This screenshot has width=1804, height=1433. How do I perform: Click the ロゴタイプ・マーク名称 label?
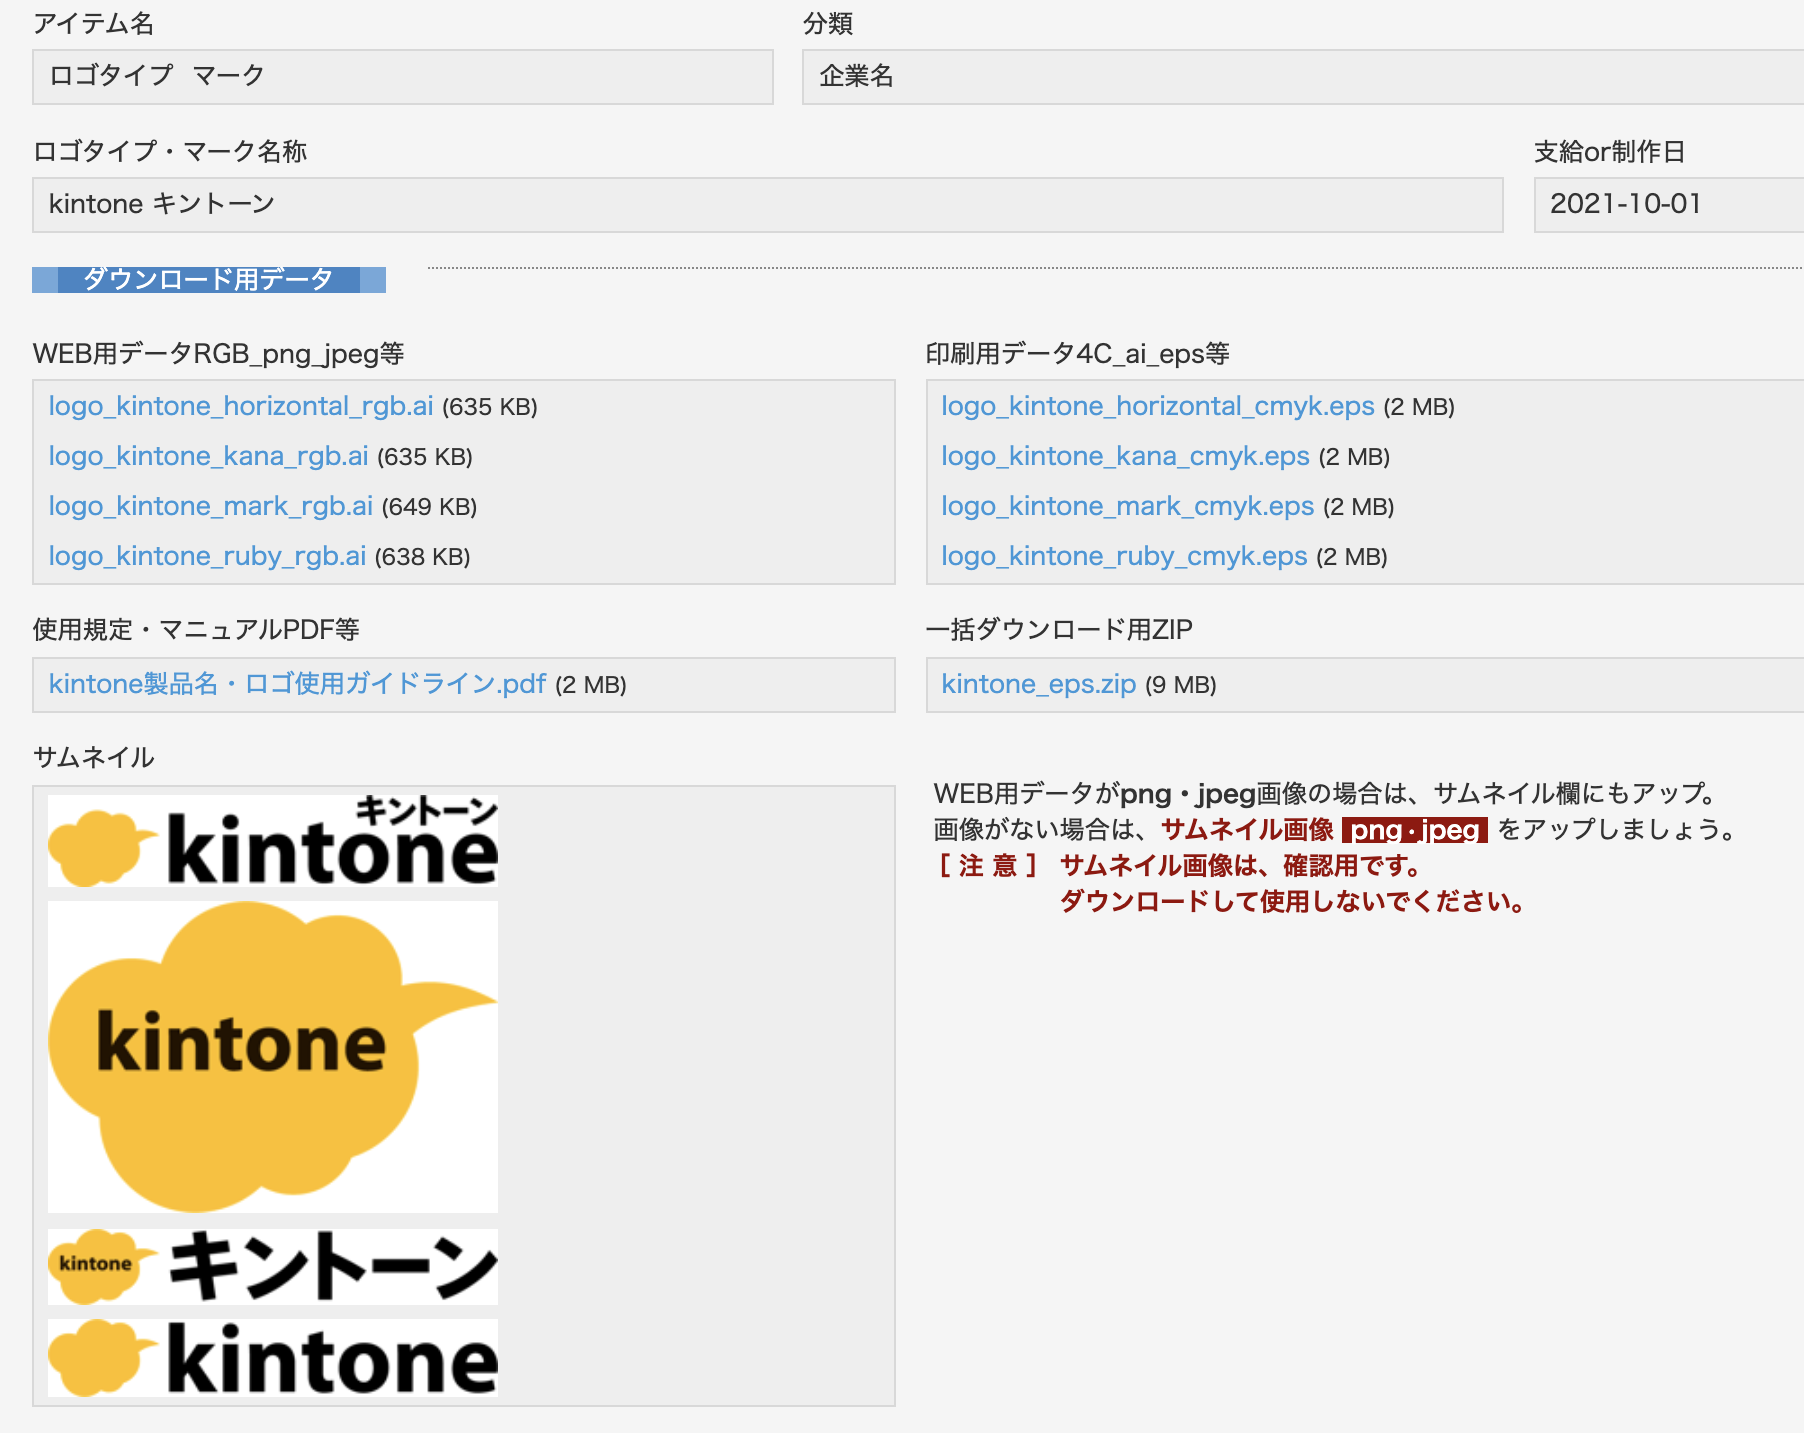point(170,151)
